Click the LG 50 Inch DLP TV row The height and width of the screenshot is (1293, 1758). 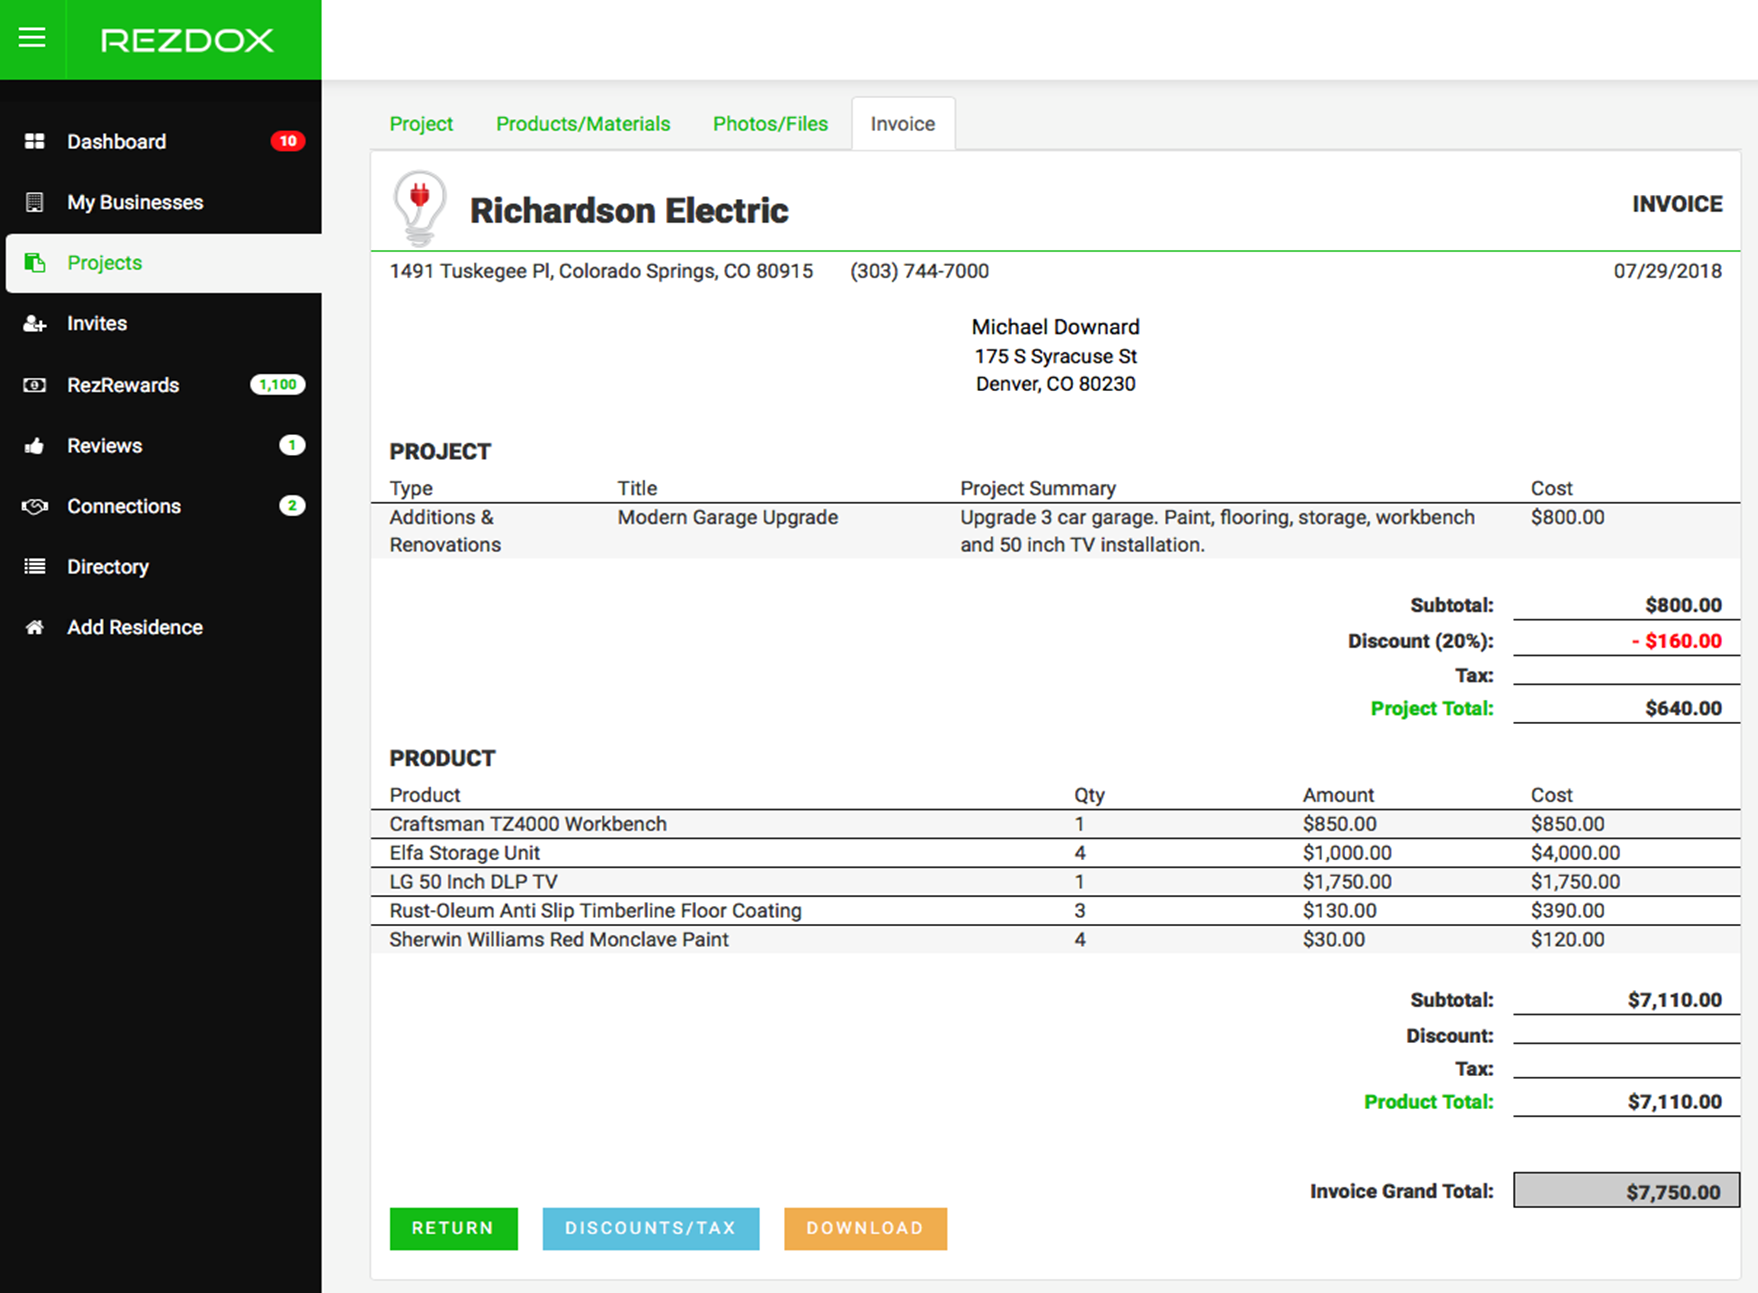(x=1055, y=882)
